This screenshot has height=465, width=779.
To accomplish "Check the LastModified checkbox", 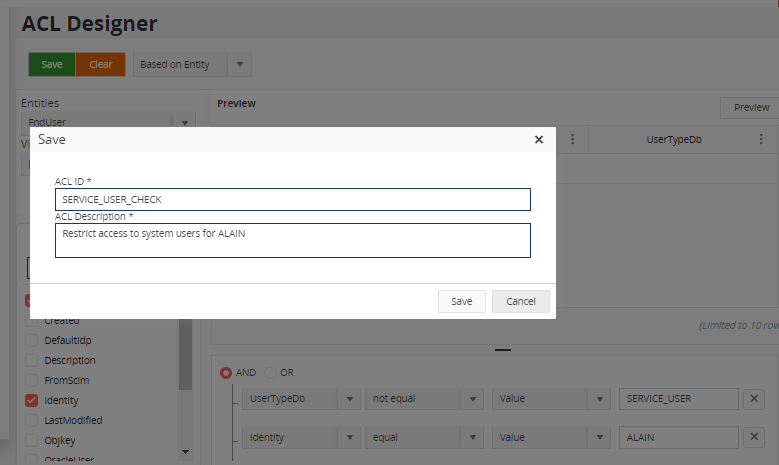I will [x=31, y=420].
